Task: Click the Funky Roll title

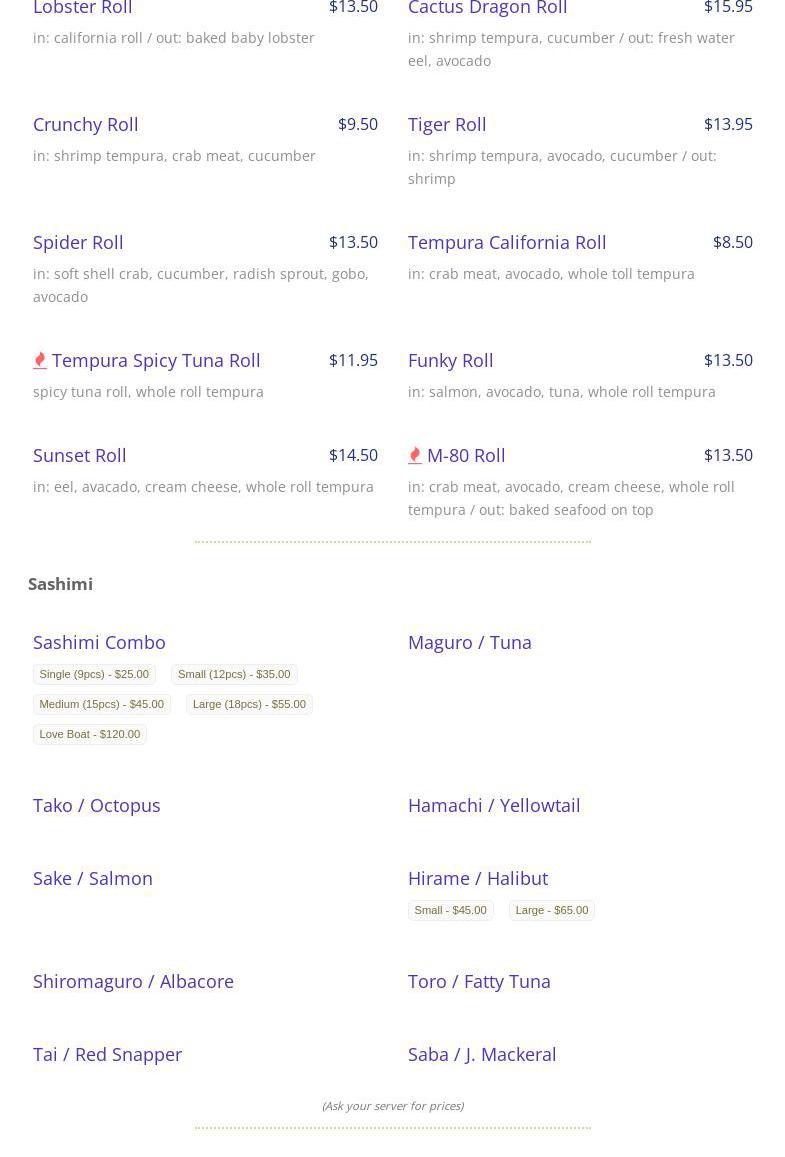Action: point(450,360)
